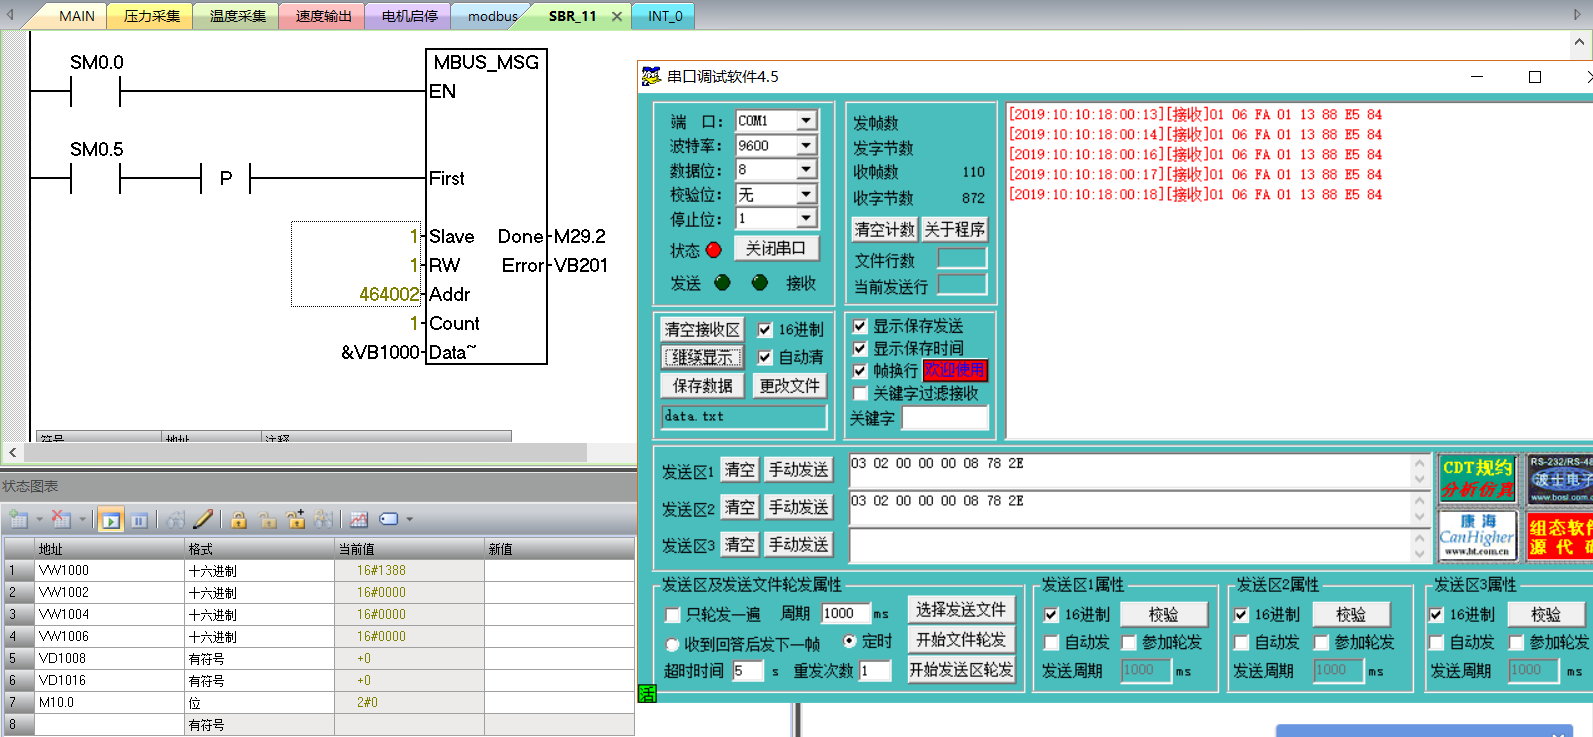Screen dimensions: 1593x737
Task: Click the padlock with plus sign icon
Action: click(x=295, y=519)
